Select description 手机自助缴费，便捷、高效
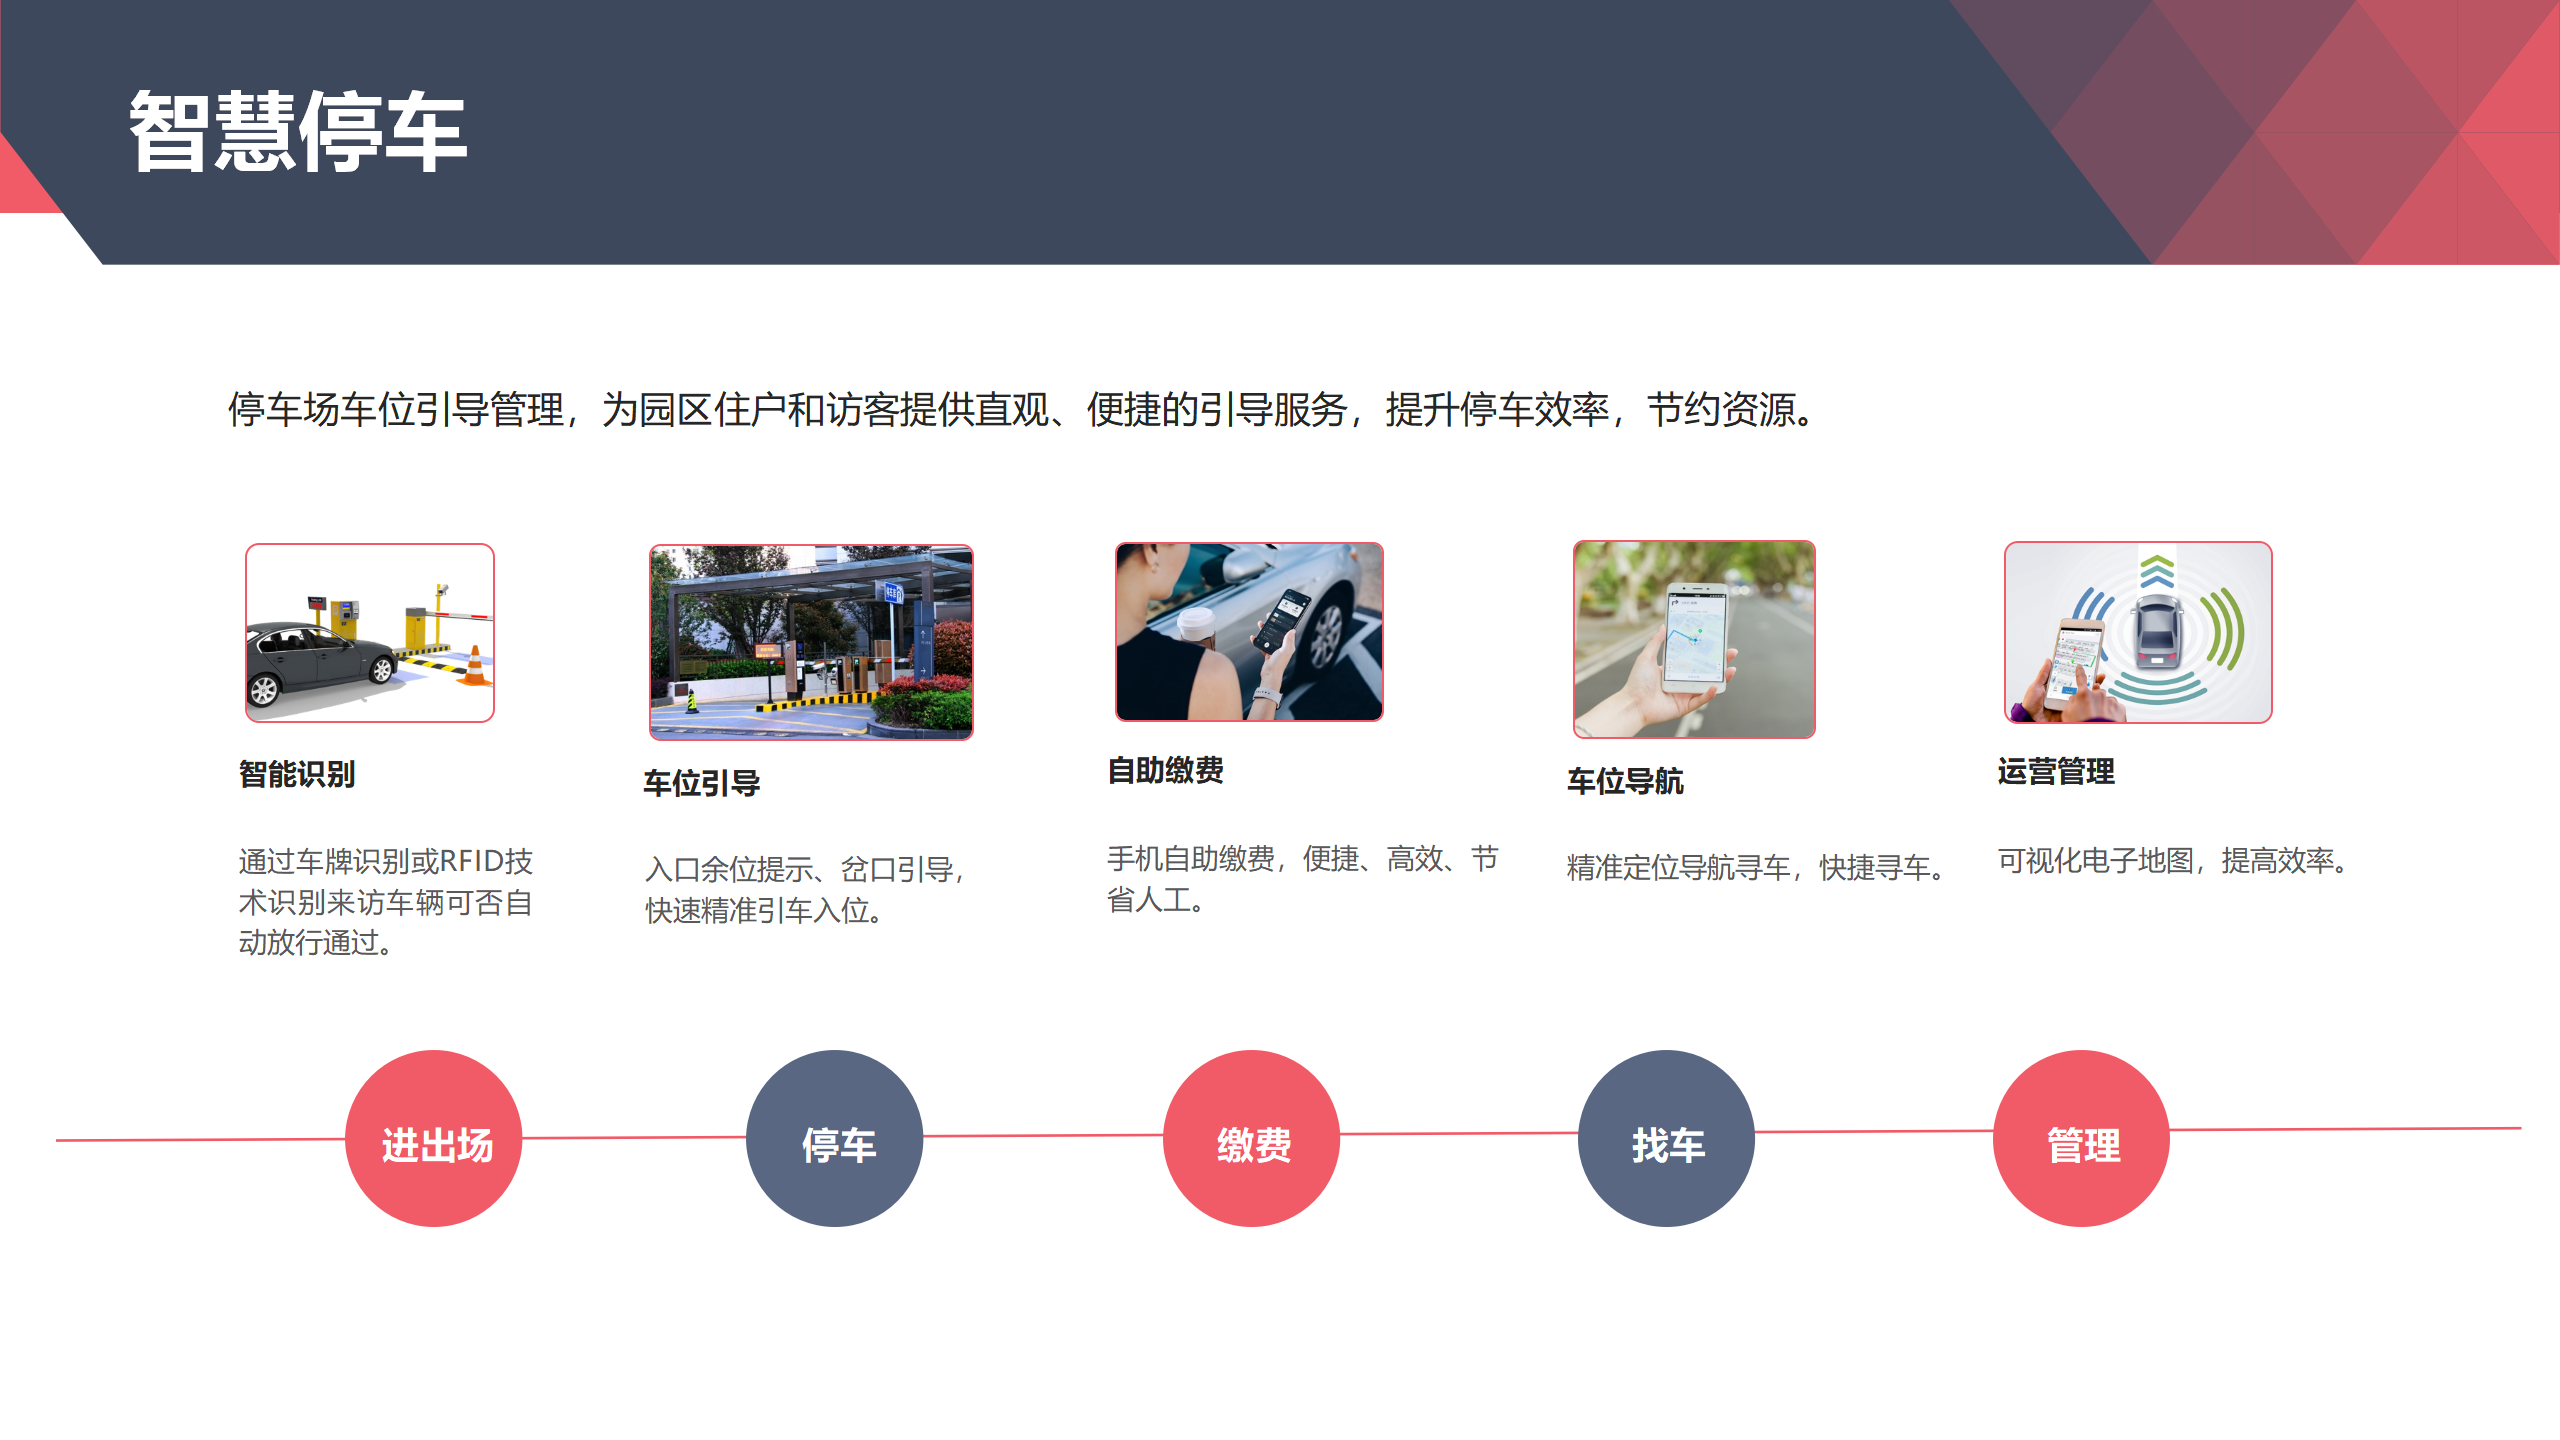The width and height of the screenshot is (2560, 1440). point(1303,879)
